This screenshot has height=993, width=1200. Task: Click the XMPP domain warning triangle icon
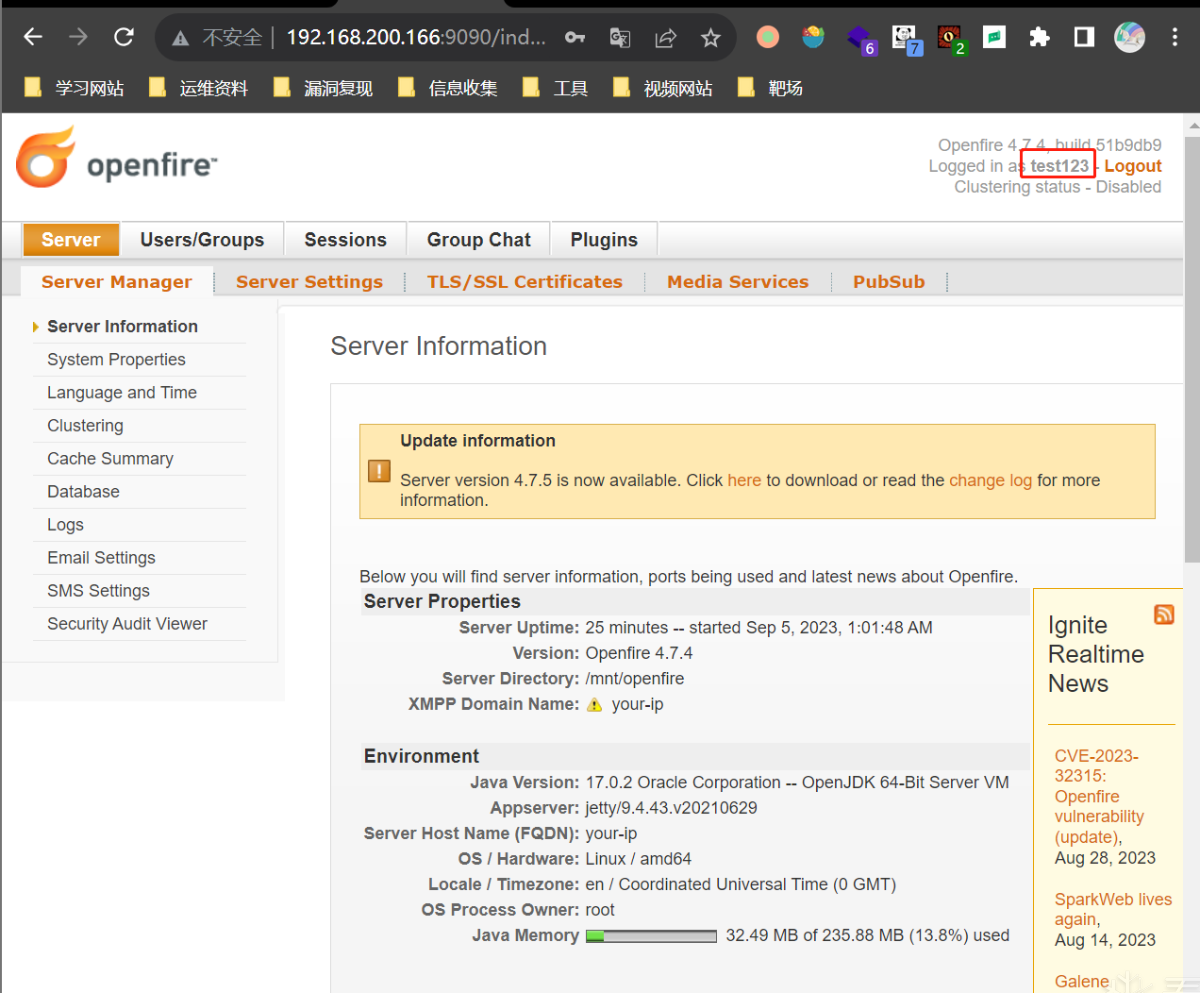tap(595, 705)
